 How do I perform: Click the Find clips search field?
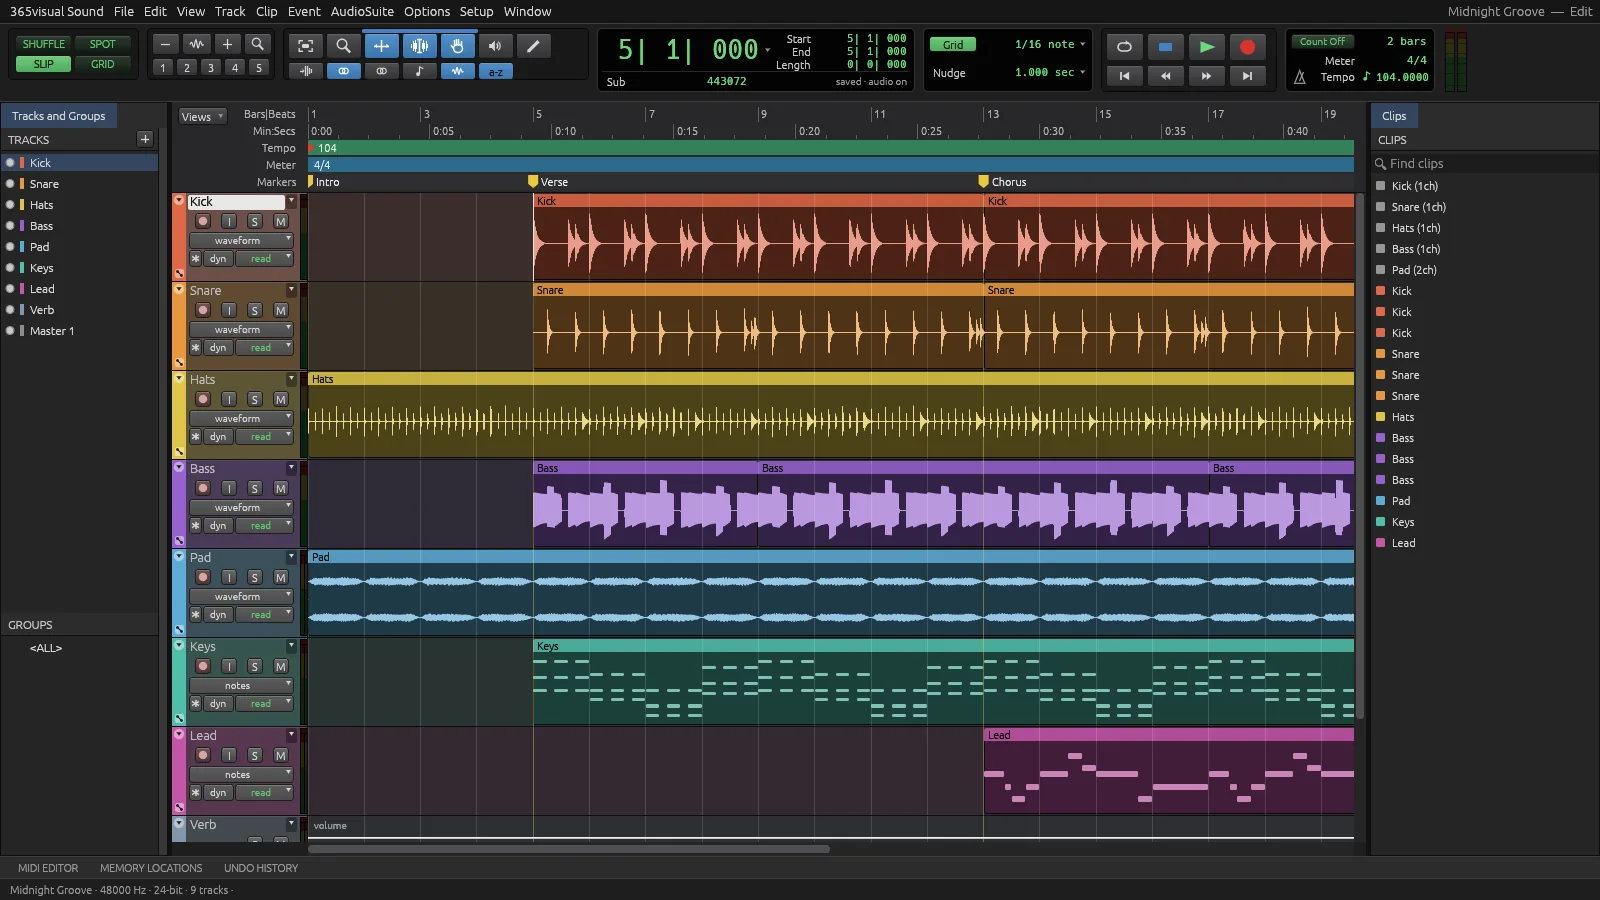tap(1485, 163)
